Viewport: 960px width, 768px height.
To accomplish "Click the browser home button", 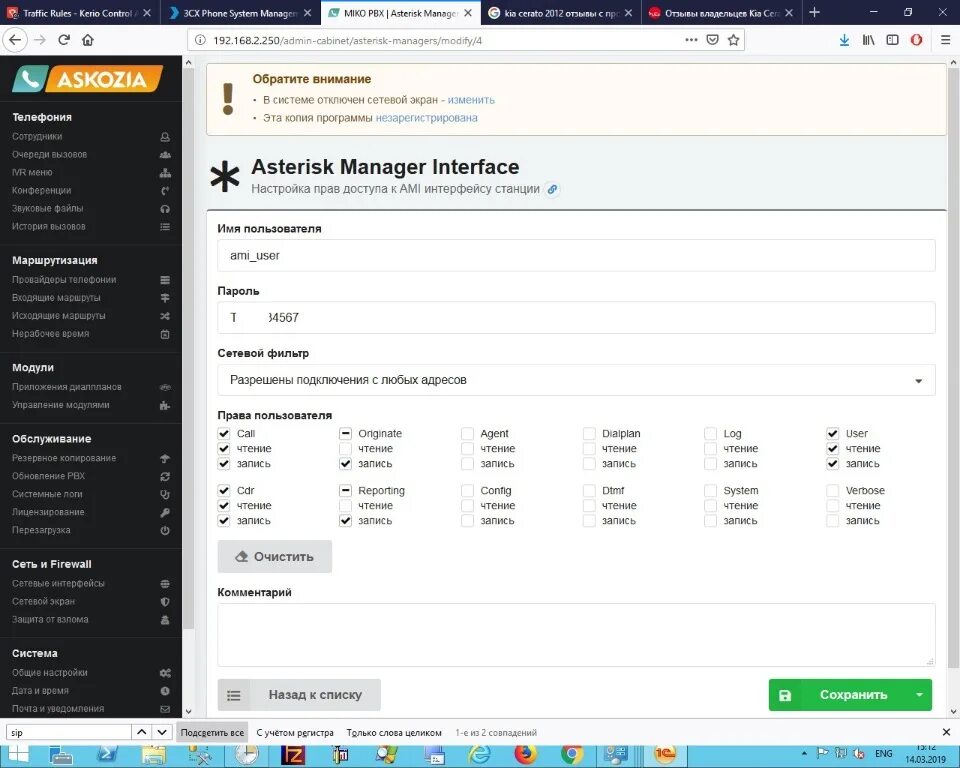I will coord(88,40).
